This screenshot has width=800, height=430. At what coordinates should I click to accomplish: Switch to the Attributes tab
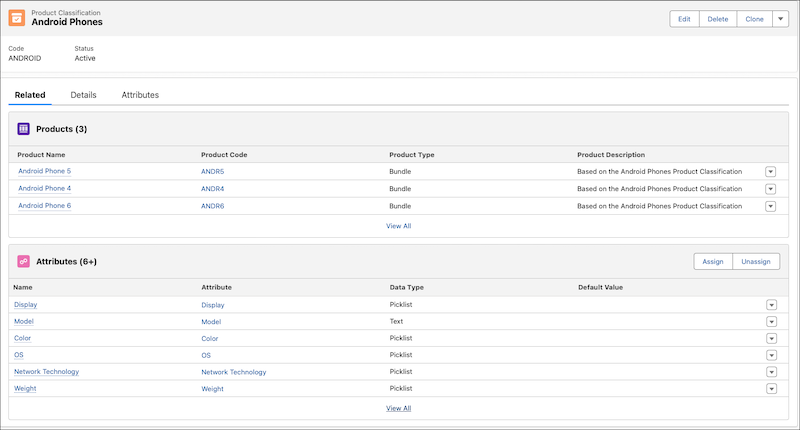(x=140, y=95)
